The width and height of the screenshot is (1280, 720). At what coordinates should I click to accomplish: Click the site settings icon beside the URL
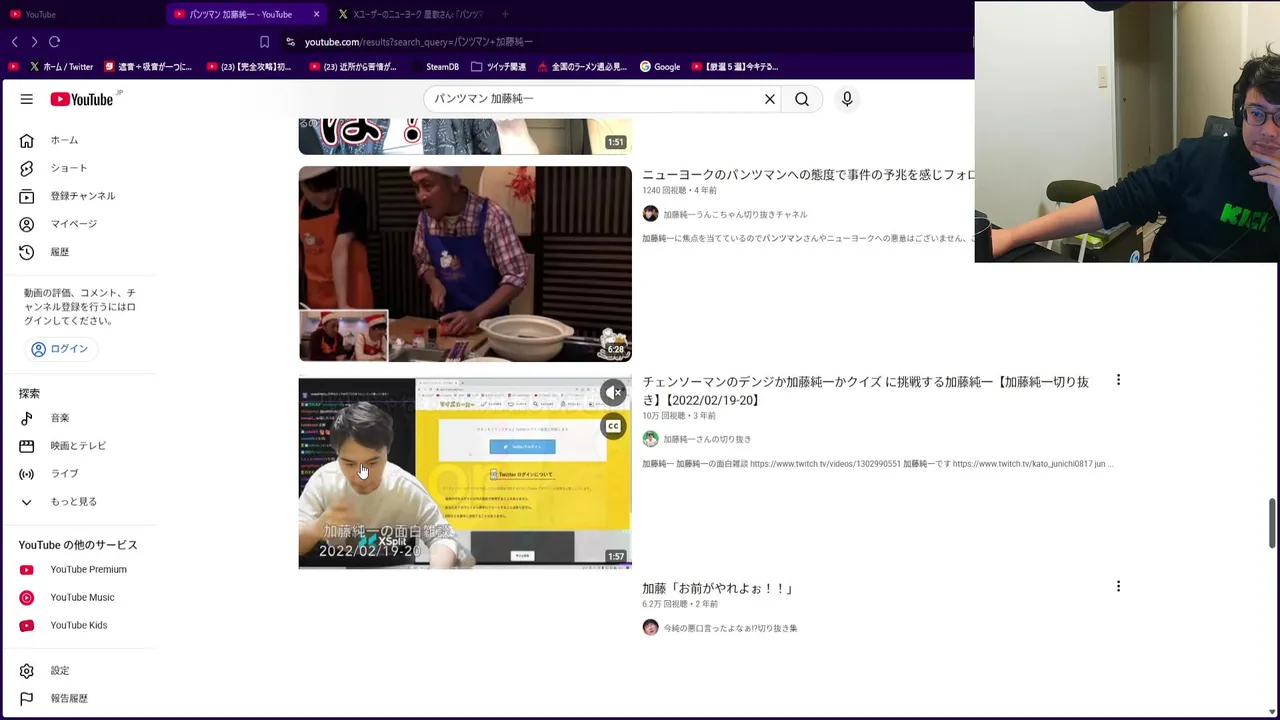290,42
